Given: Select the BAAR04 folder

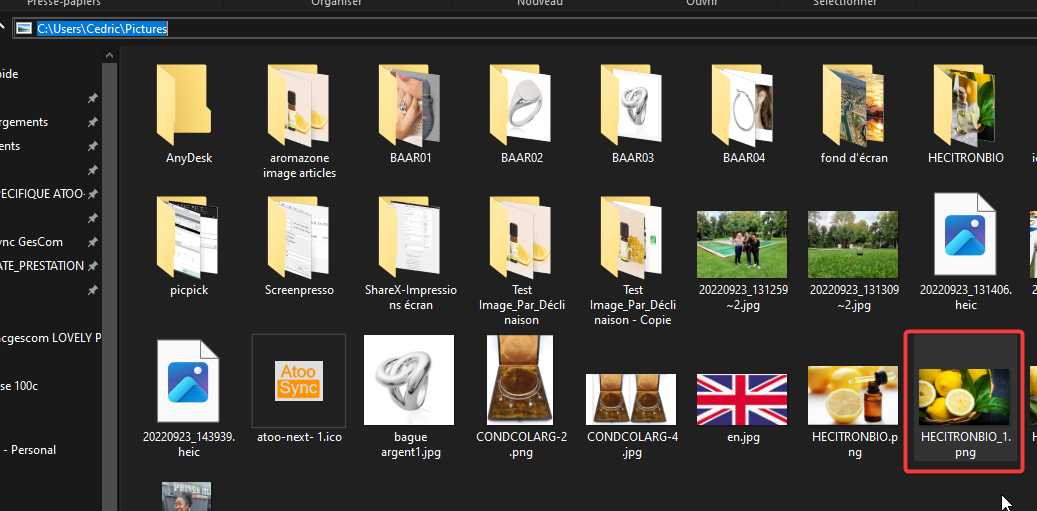Looking at the screenshot, I should 743,114.
